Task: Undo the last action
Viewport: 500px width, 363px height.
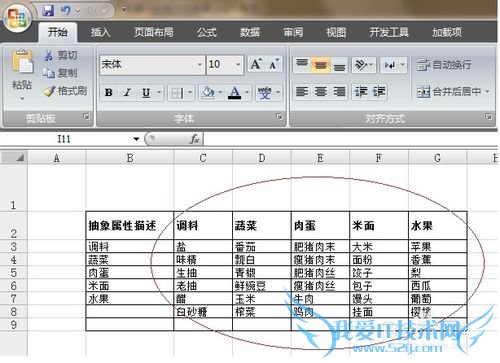Action: point(65,11)
